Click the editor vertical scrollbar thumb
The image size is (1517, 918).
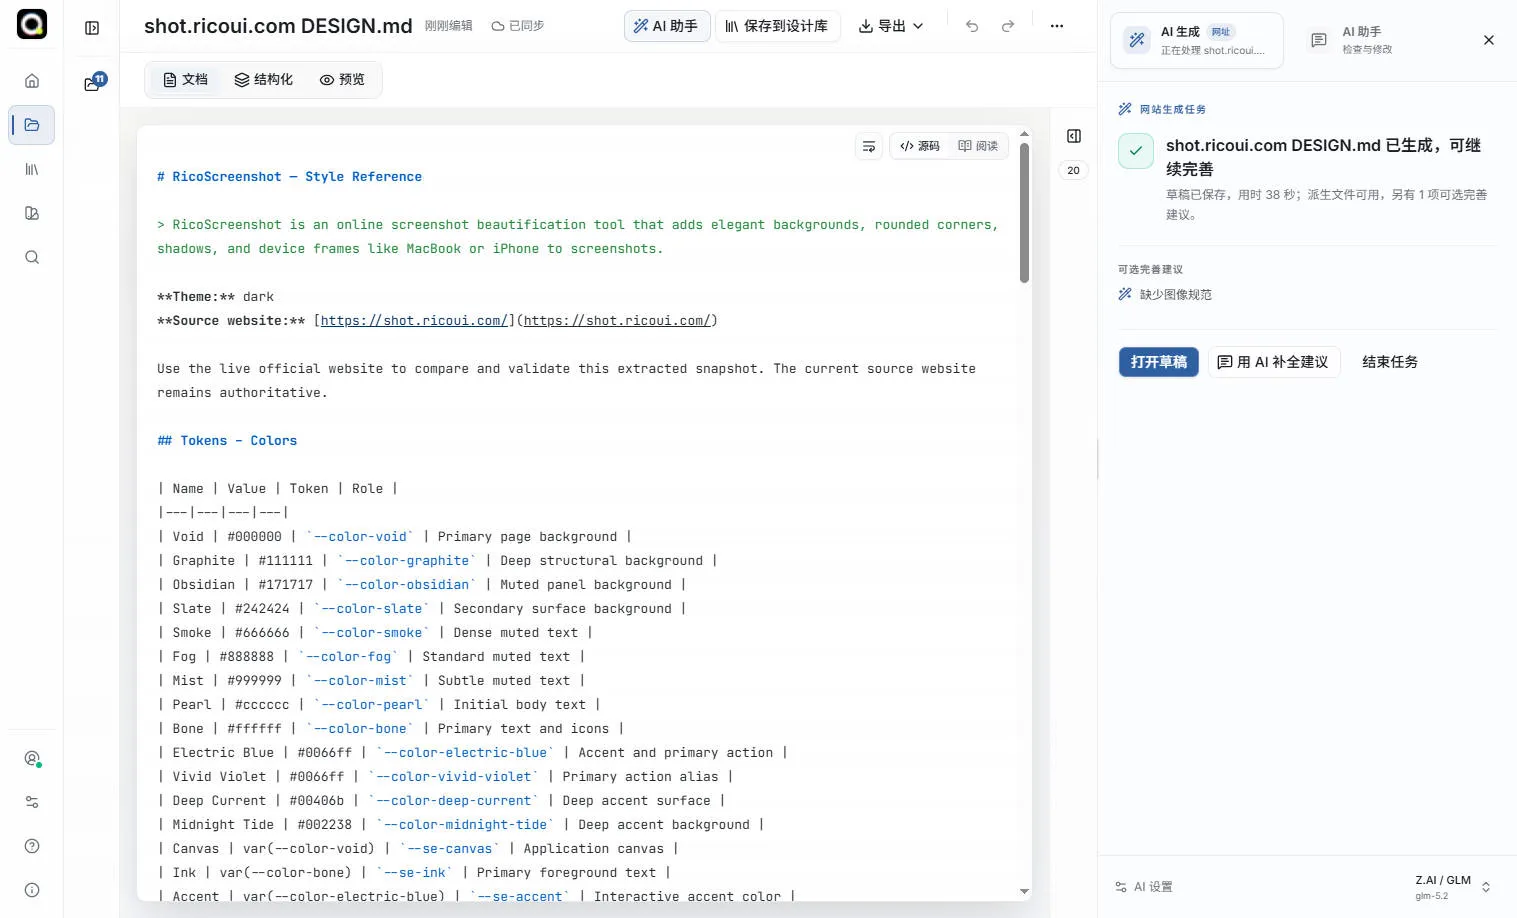[x=1024, y=212]
